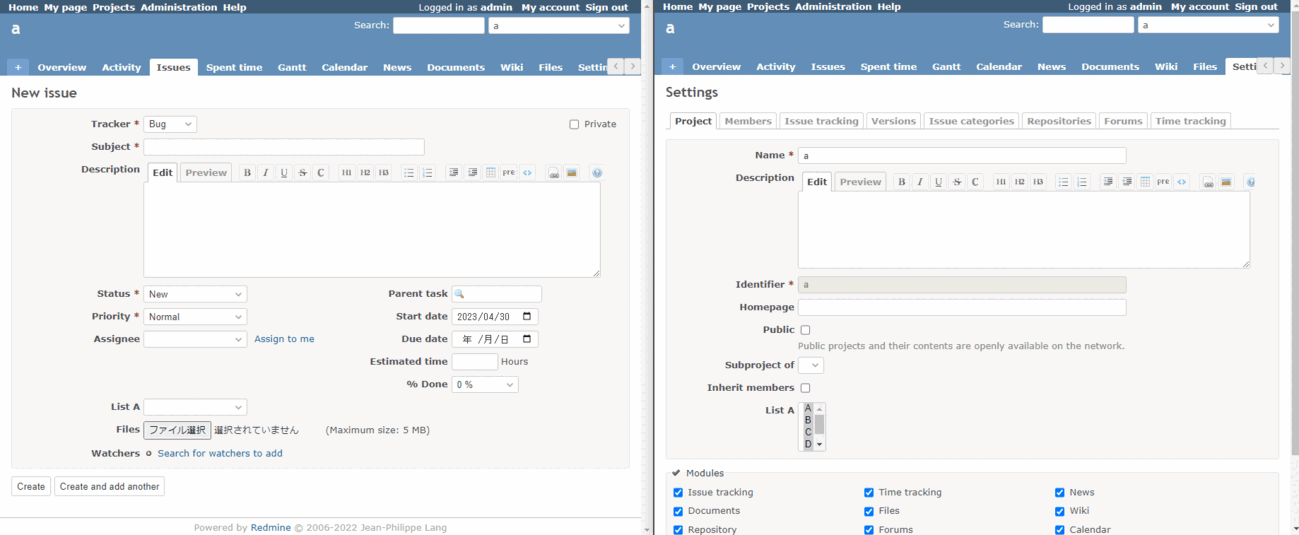Click unordered list icon in Settings description toolbar
This screenshot has width=1299, height=535.
point(1063,182)
